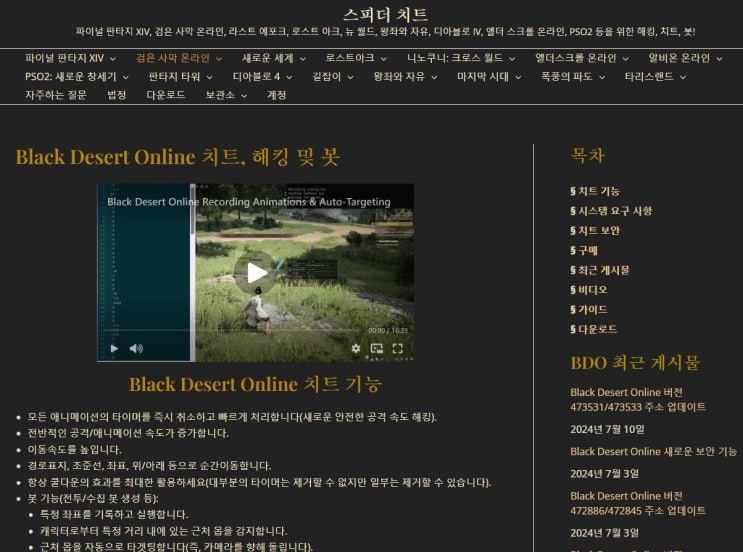Expand the 니노쿠니: 크로스 월드 chevron

coord(512,59)
